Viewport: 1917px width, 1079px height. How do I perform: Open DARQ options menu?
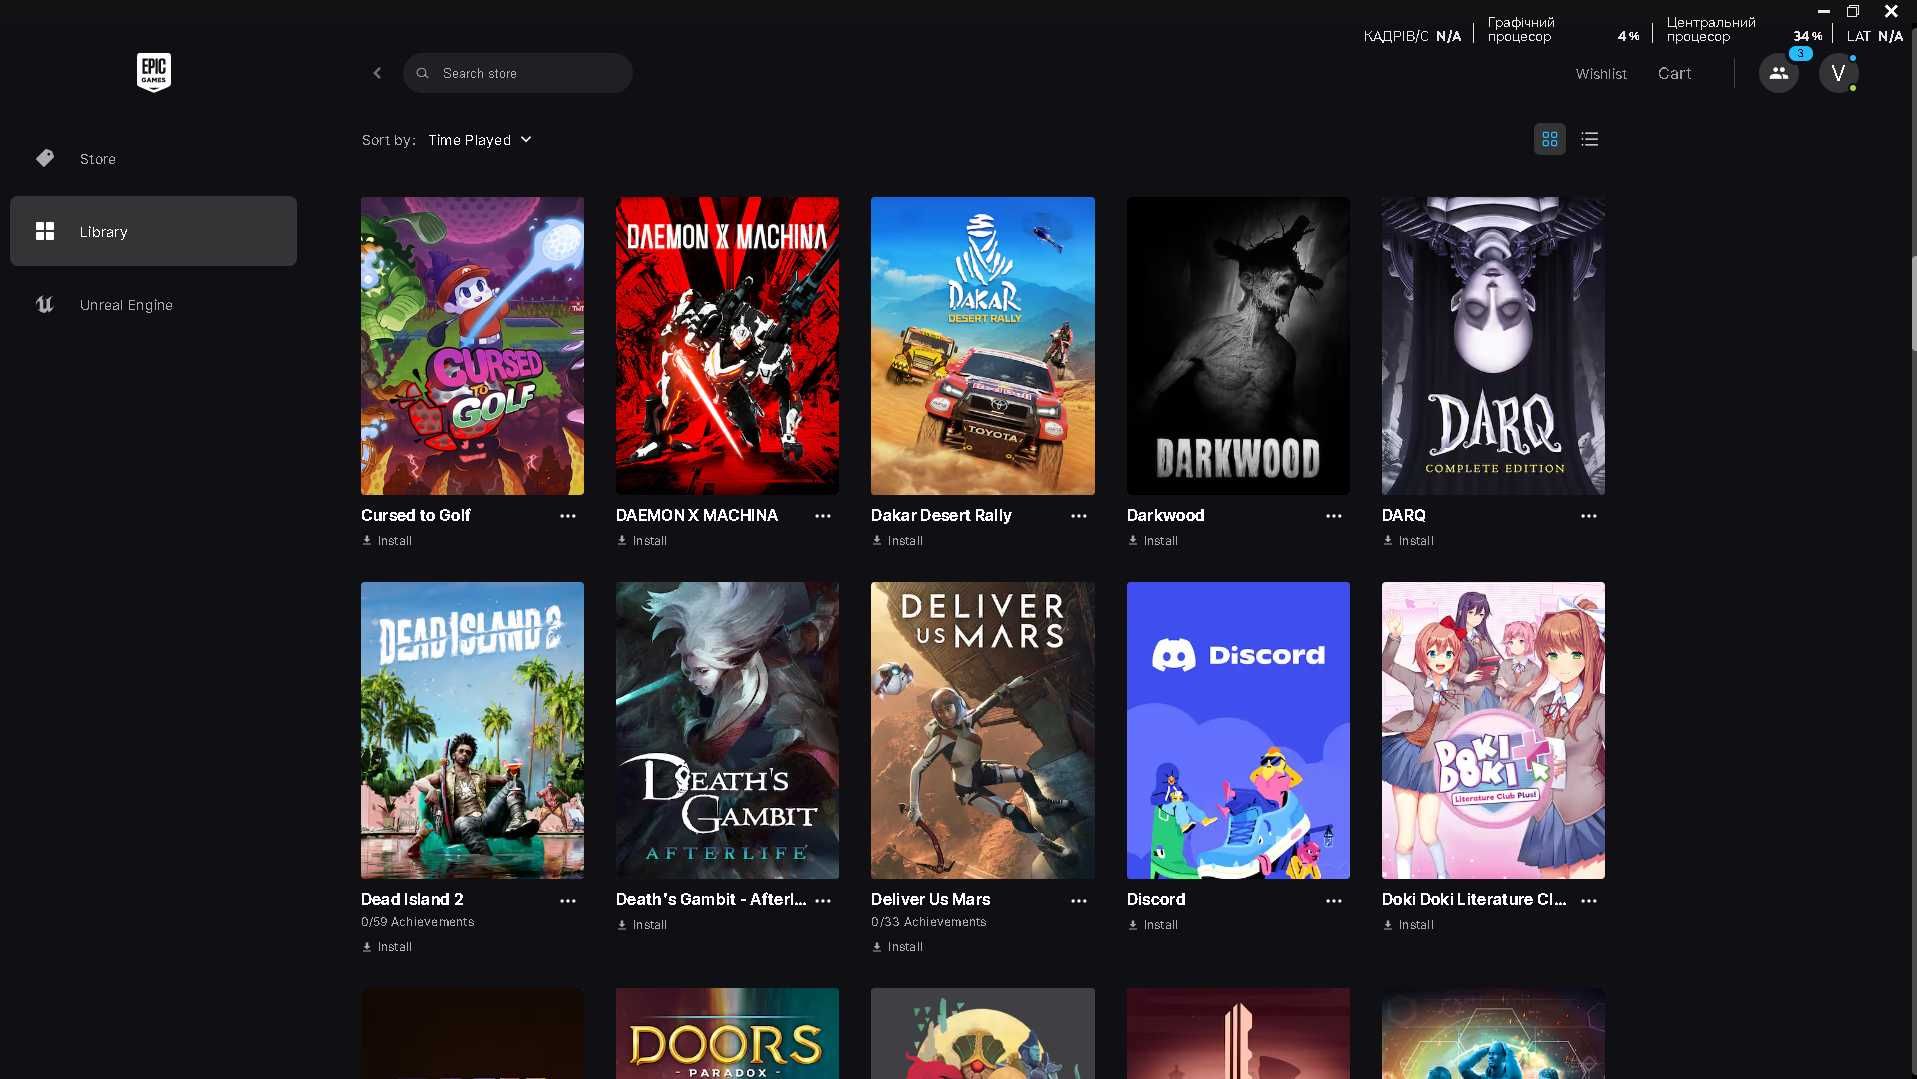tap(1589, 516)
